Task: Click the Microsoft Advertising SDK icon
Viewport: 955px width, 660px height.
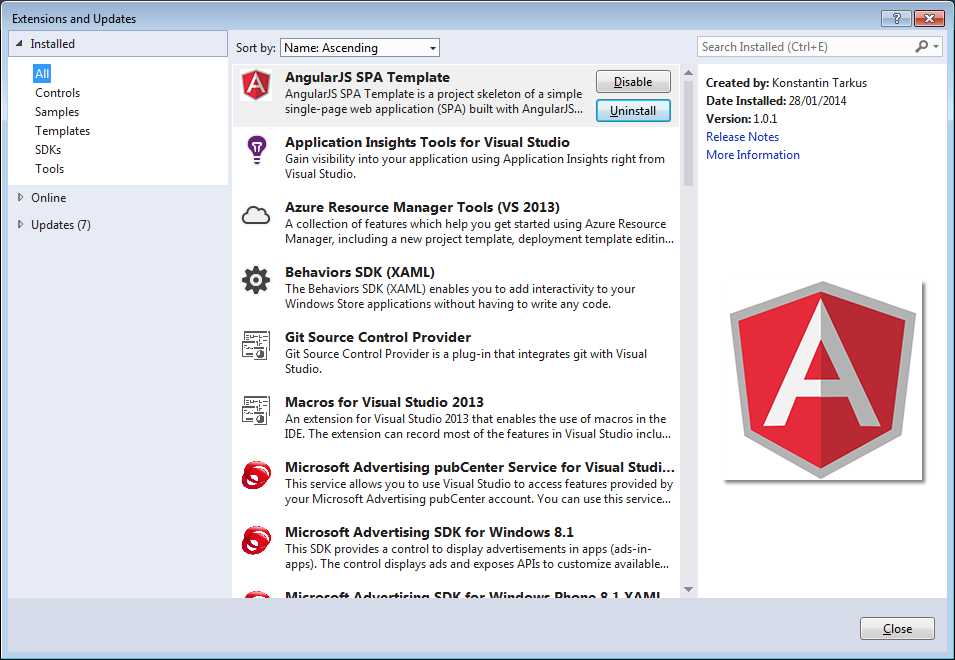Action: pyautogui.click(x=256, y=540)
